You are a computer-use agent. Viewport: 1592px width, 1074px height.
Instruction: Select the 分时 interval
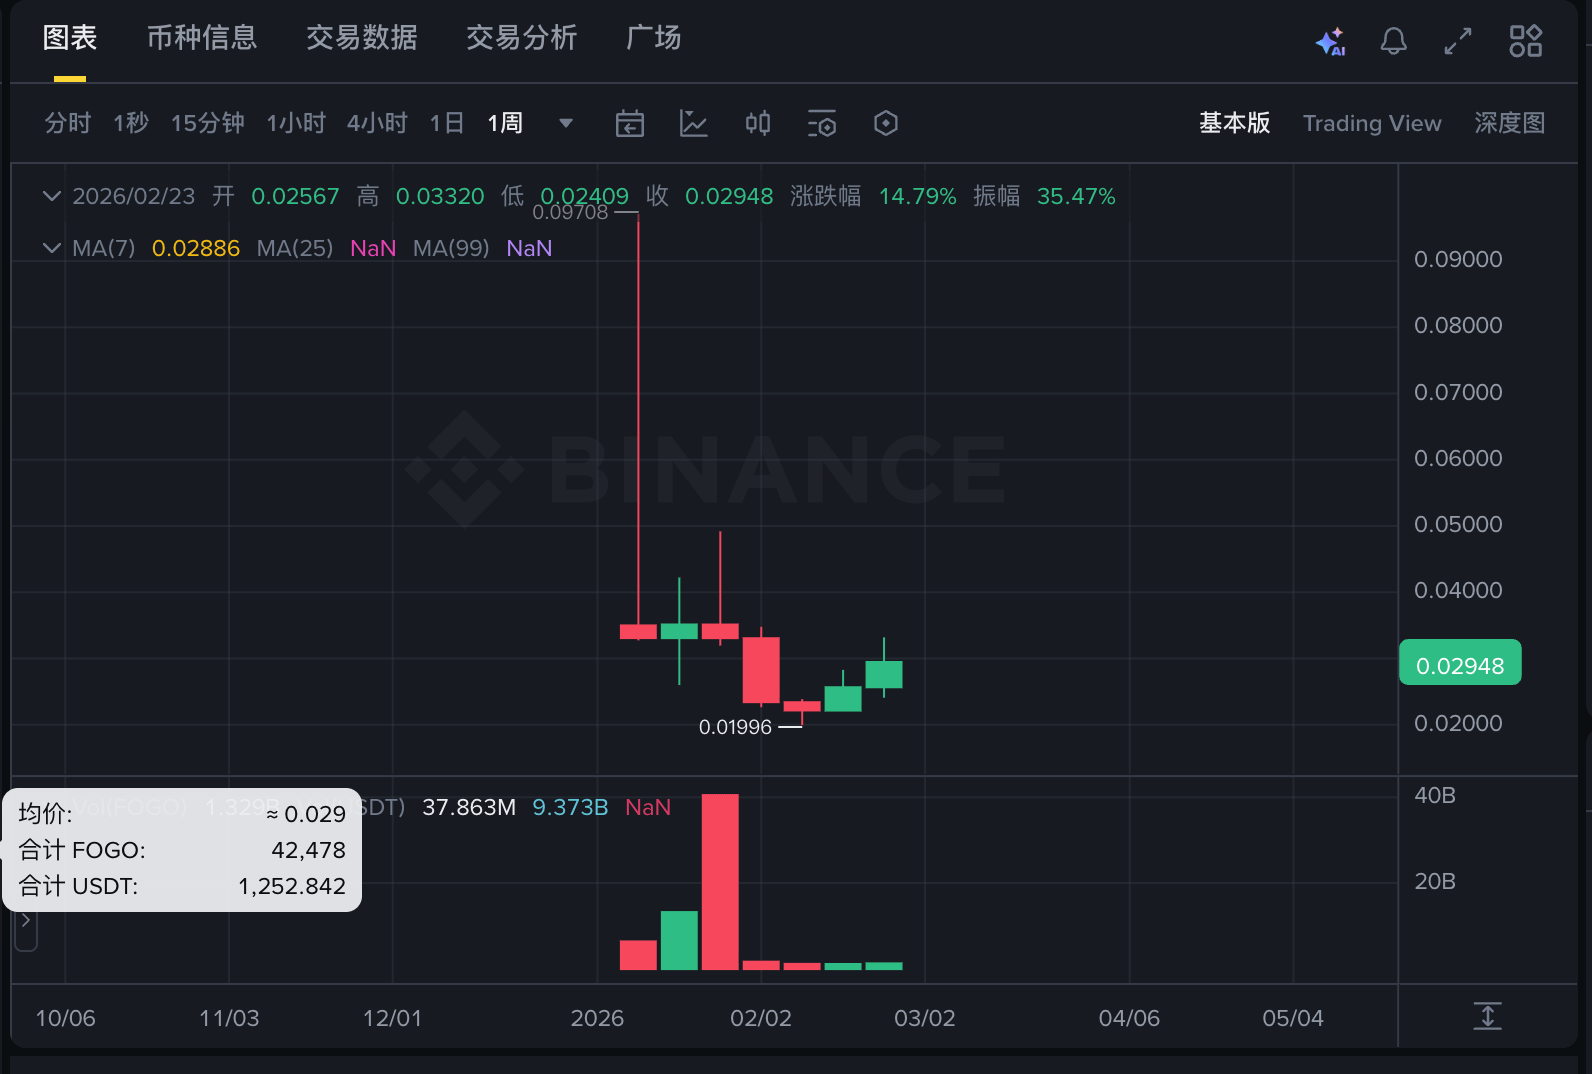click(x=68, y=123)
